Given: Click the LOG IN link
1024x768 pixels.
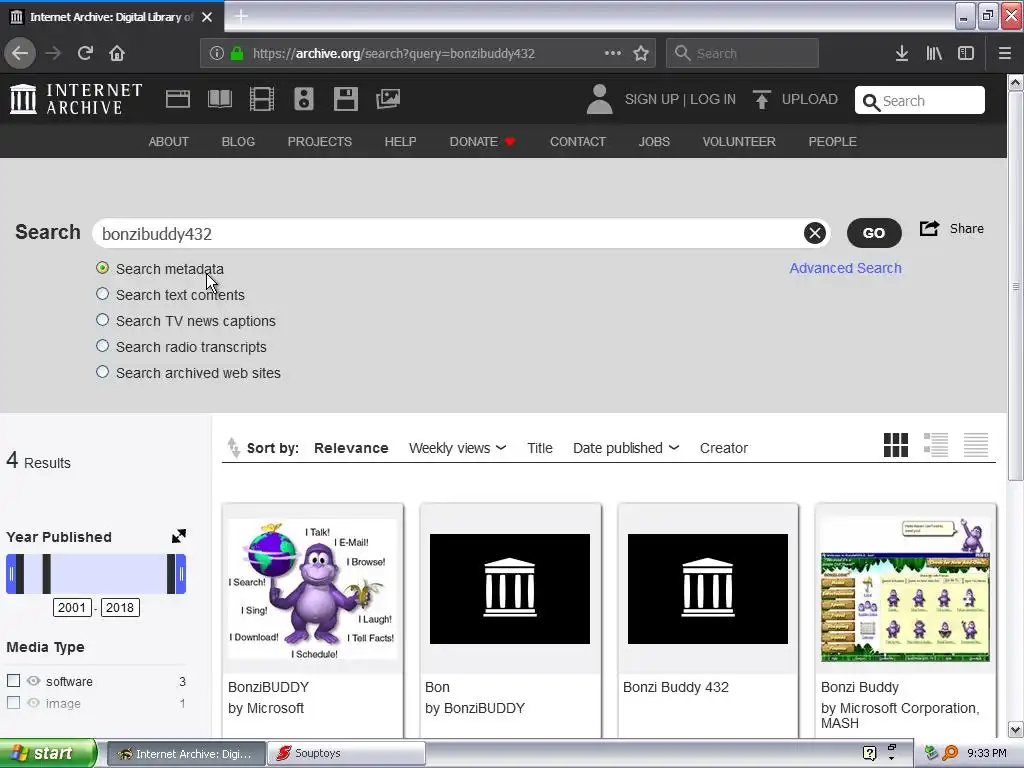Looking at the screenshot, I should (x=713, y=99).
